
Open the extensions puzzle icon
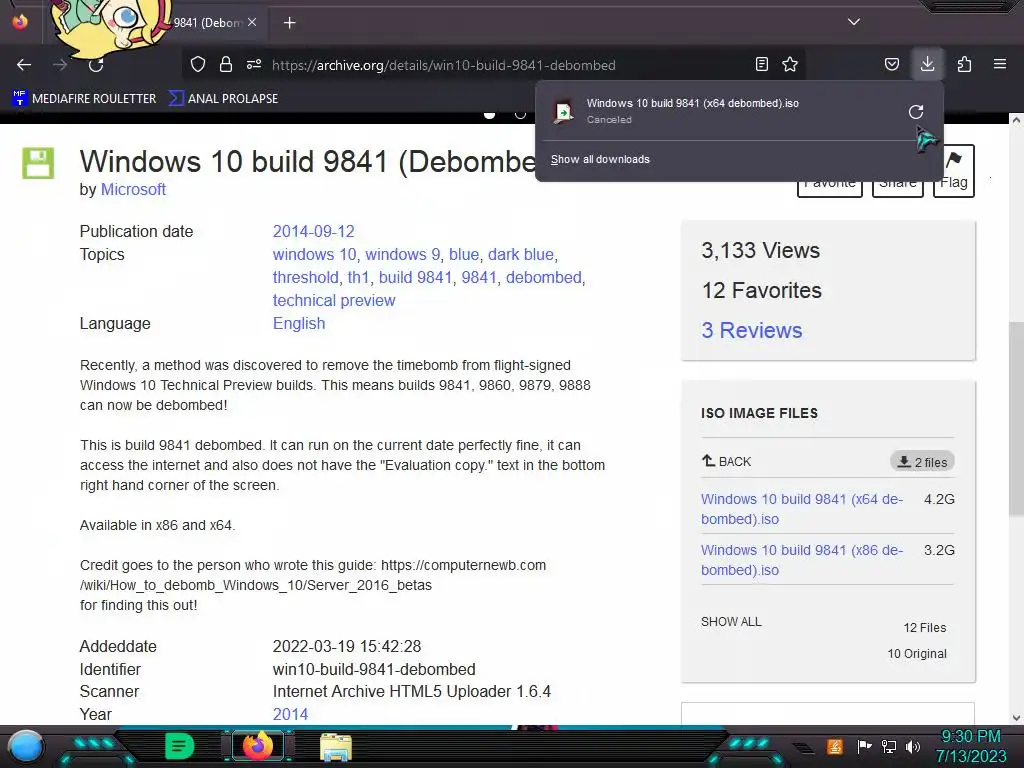coord(964,64)
